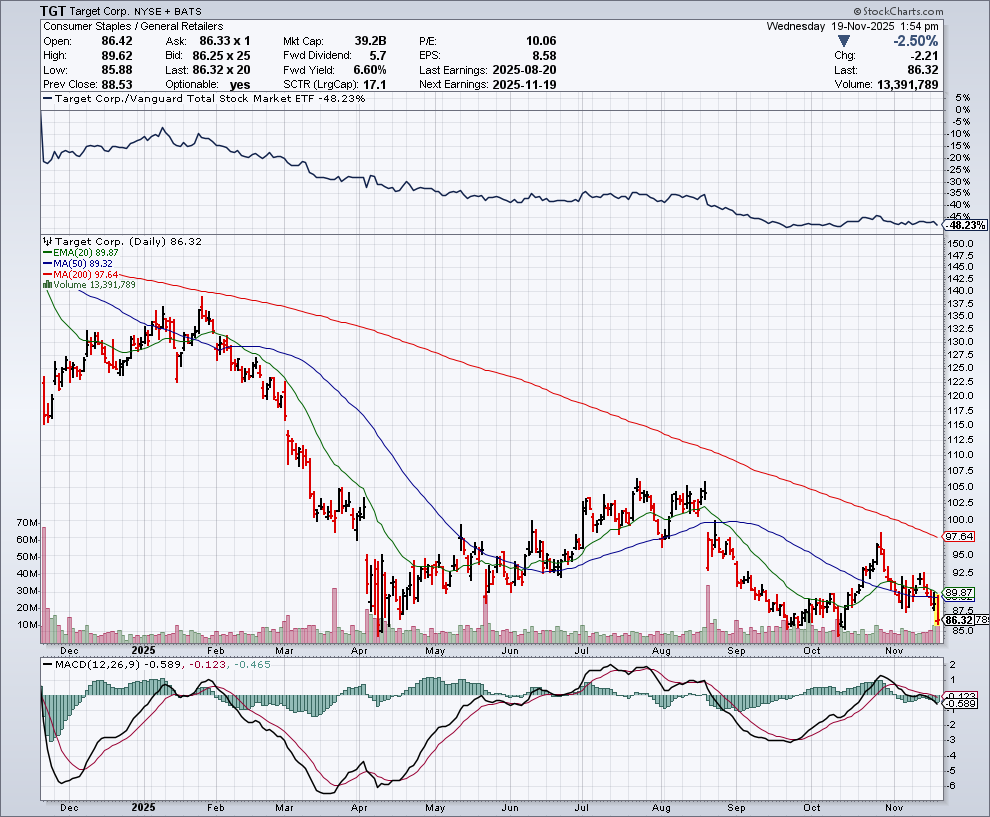Click the 97.64 MA(200) price flag
The width and height of the screenshot is (990, 817).
[x=959, y=536]
